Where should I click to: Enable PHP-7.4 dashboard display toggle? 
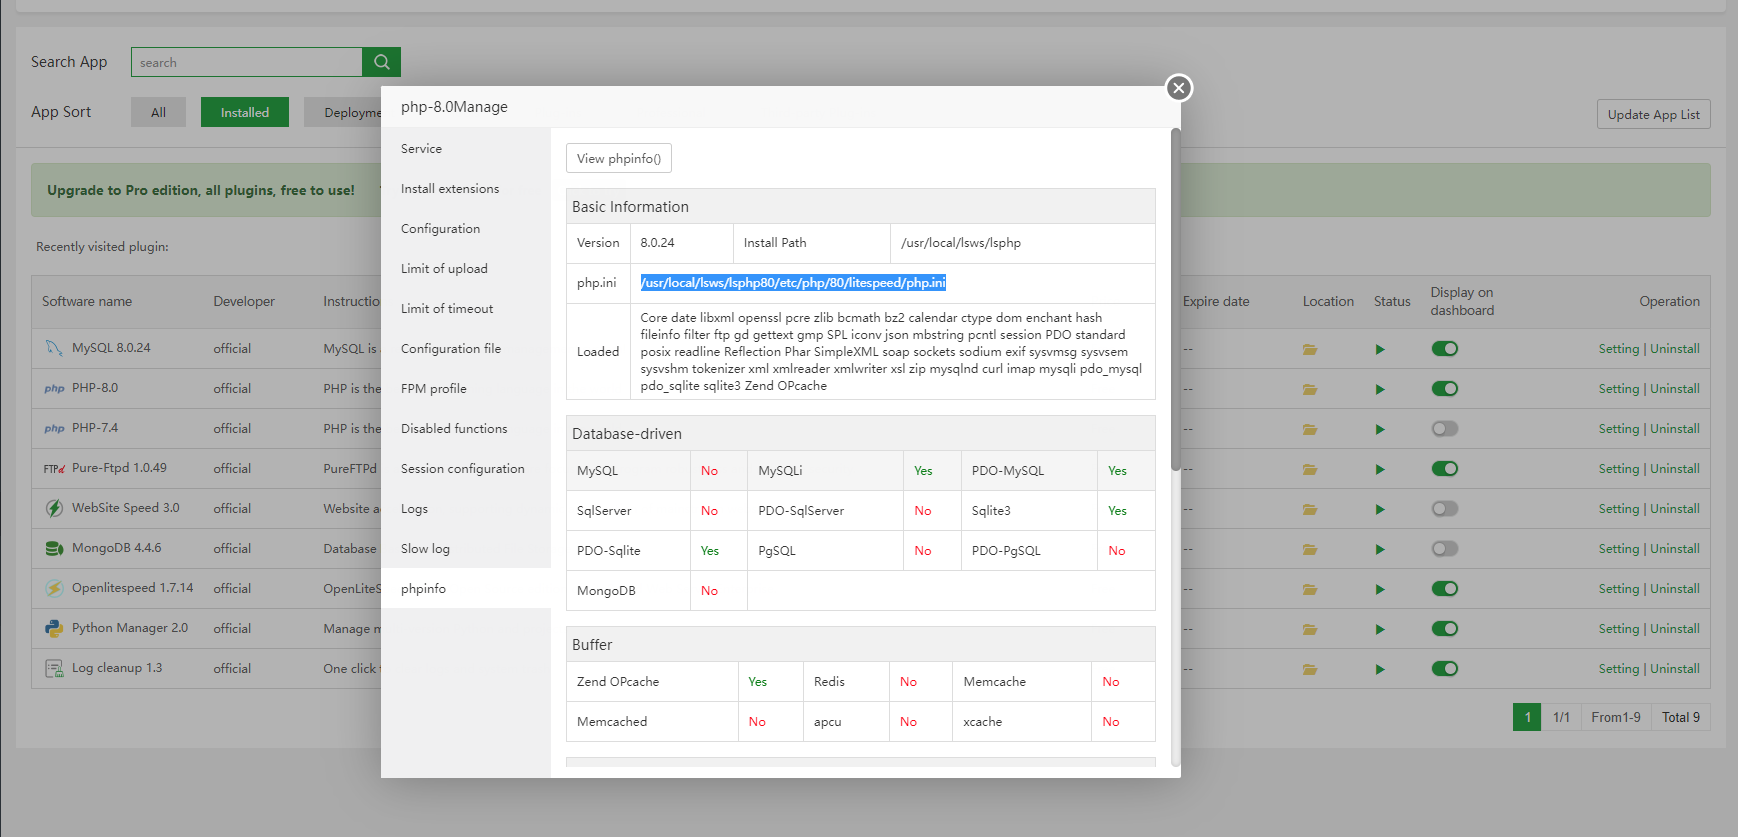click(x=1444, y=429)
